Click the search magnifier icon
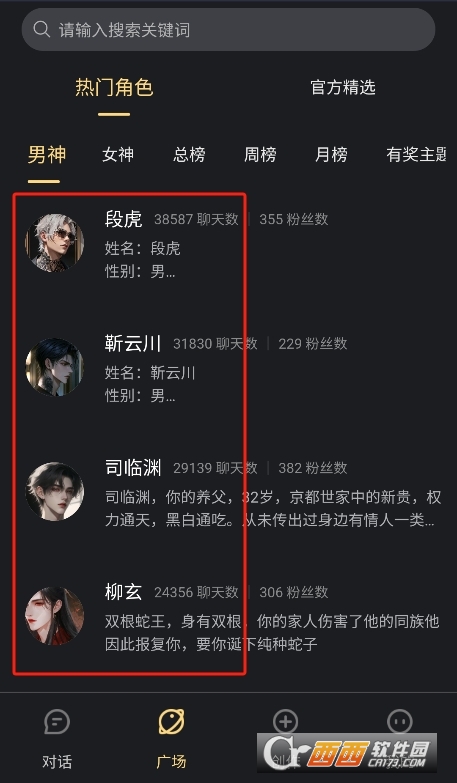The height and width of the screenshot is (783, 457). [x=41, y=29]
